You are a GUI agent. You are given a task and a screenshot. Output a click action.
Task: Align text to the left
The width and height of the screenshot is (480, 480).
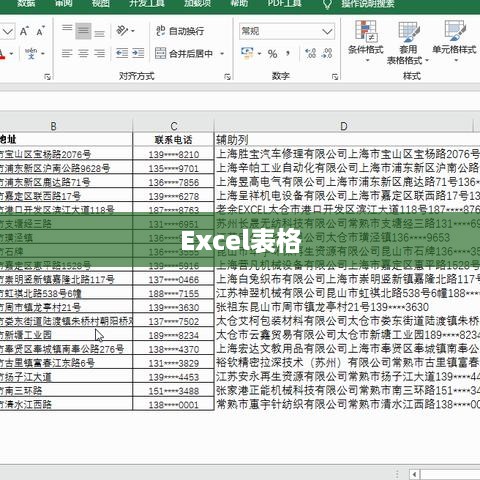tap(67, 53)
